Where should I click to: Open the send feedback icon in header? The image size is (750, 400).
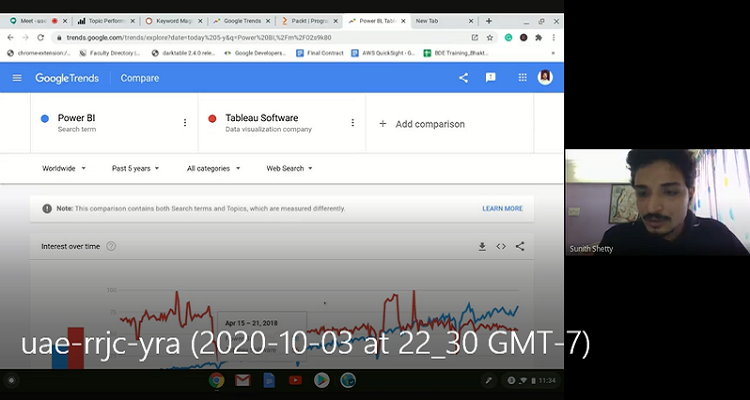[491, 78]
